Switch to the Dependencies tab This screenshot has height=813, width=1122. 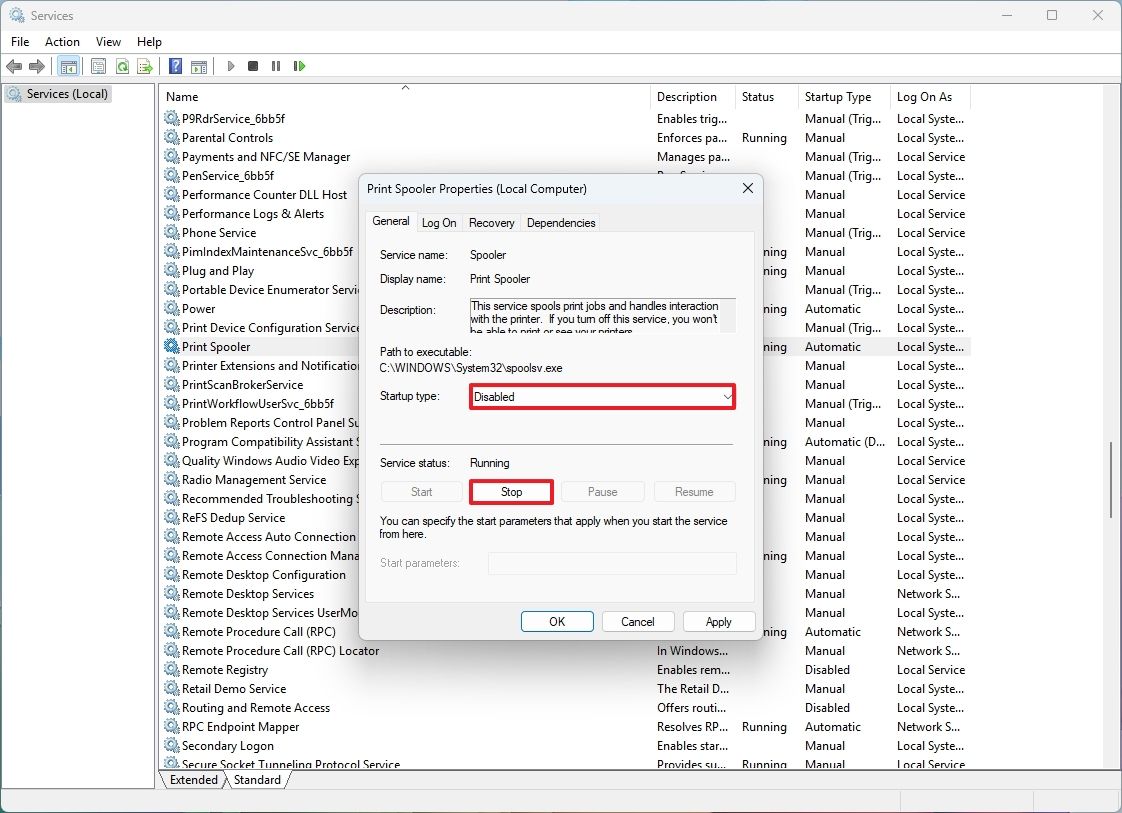coord(560,222)
